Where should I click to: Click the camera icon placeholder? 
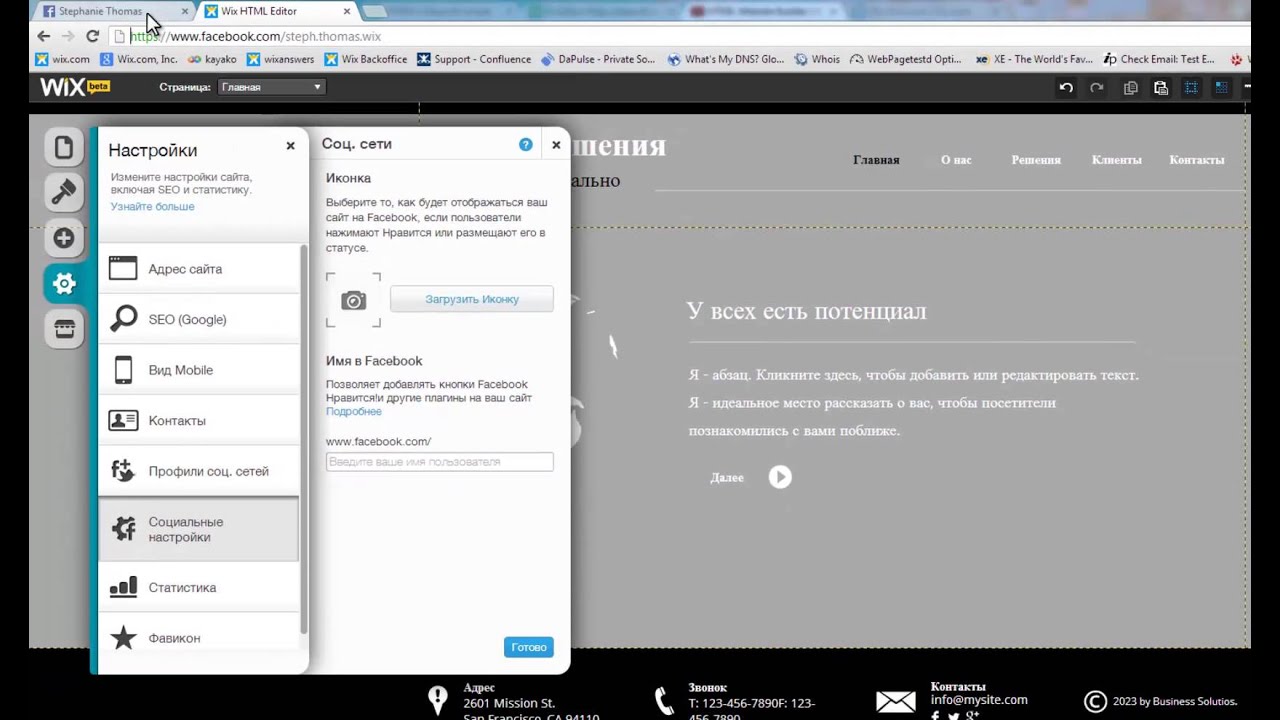tap(353, 300)
